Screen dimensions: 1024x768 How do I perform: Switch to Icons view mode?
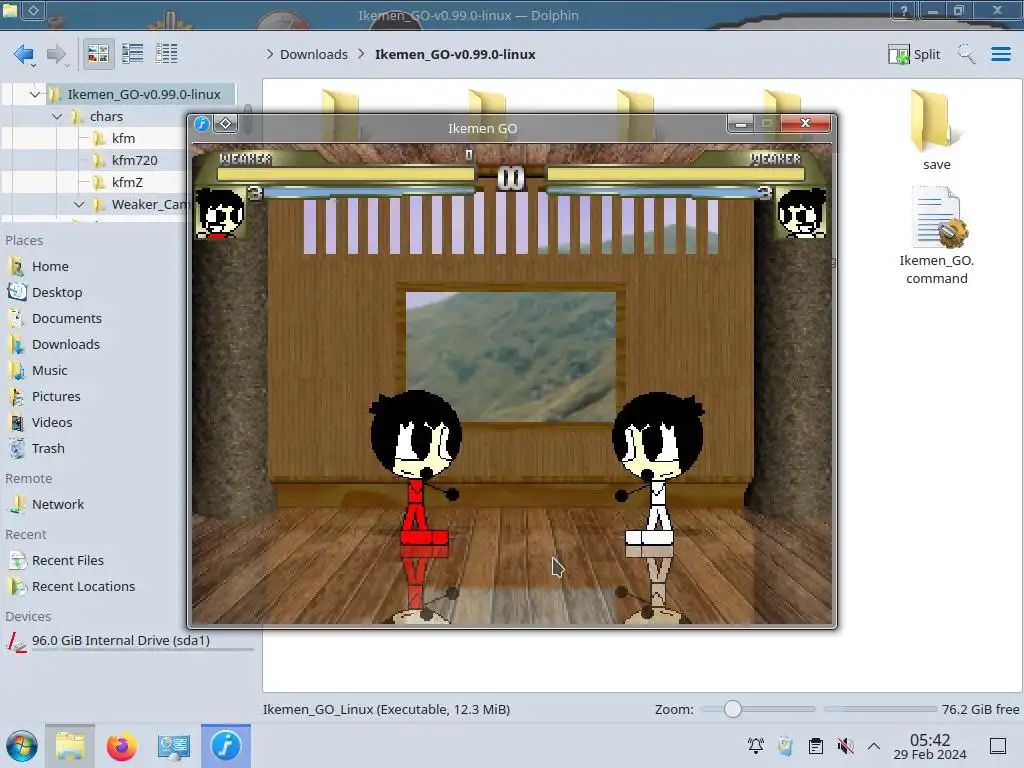coord(98,54)
